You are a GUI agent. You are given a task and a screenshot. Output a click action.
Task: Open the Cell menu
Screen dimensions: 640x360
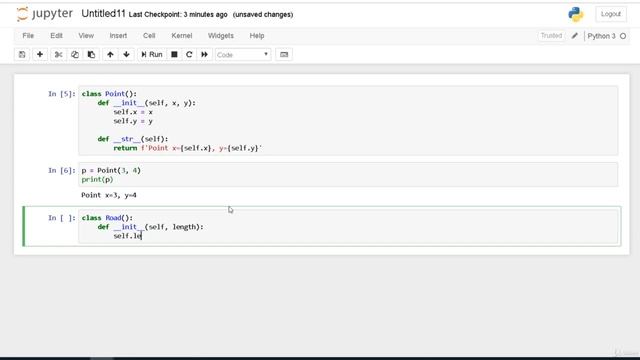[149, 36]
